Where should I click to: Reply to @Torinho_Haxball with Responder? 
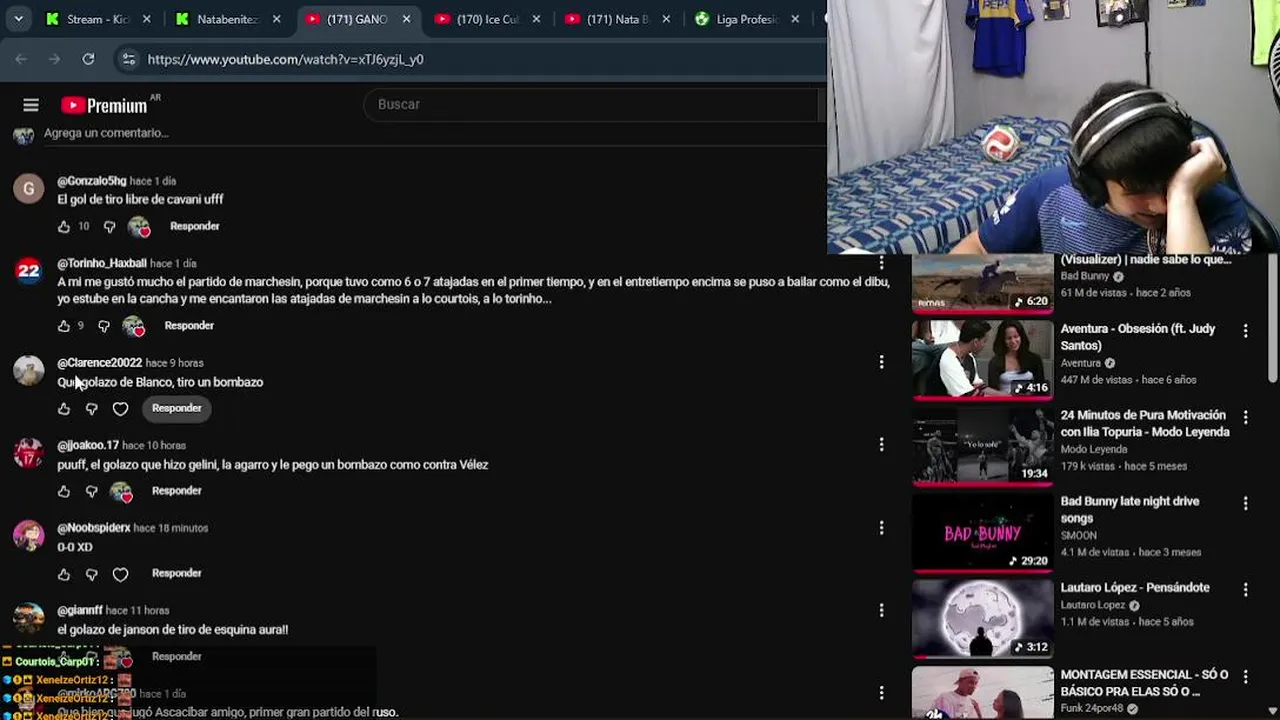click(x=189, y=325)
